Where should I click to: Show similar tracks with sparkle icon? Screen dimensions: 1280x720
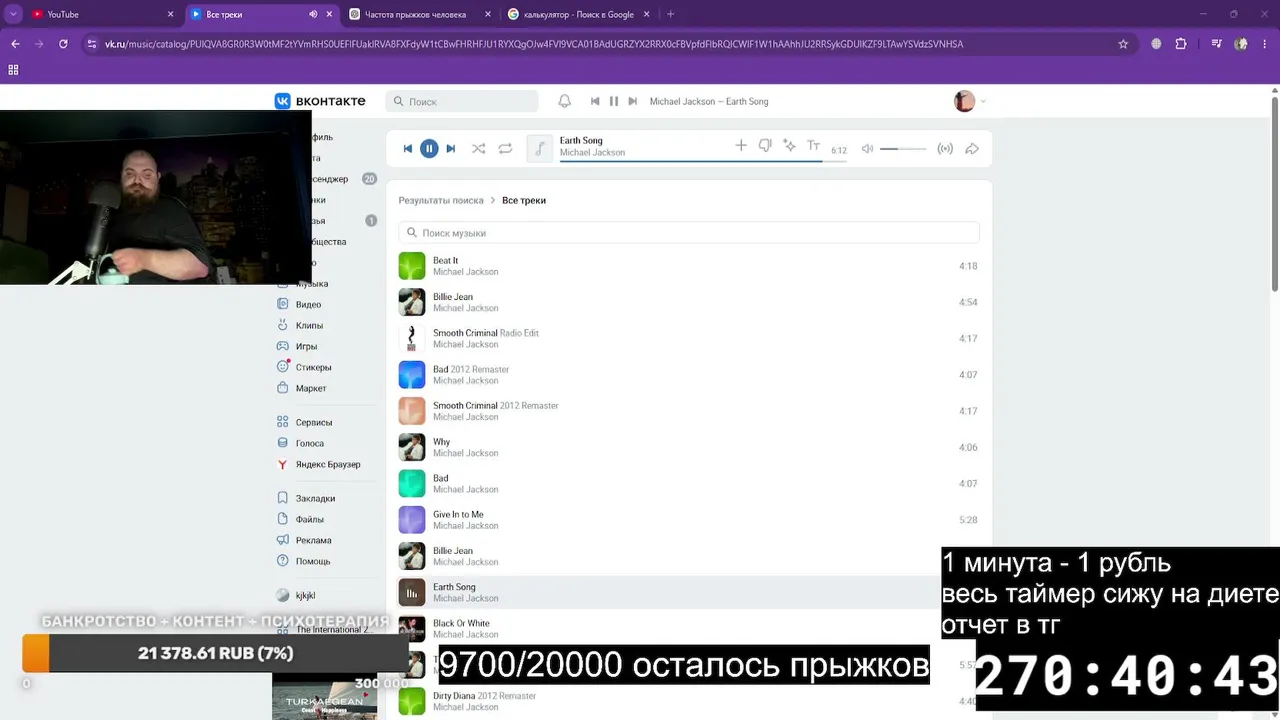(x=789, y=146)
